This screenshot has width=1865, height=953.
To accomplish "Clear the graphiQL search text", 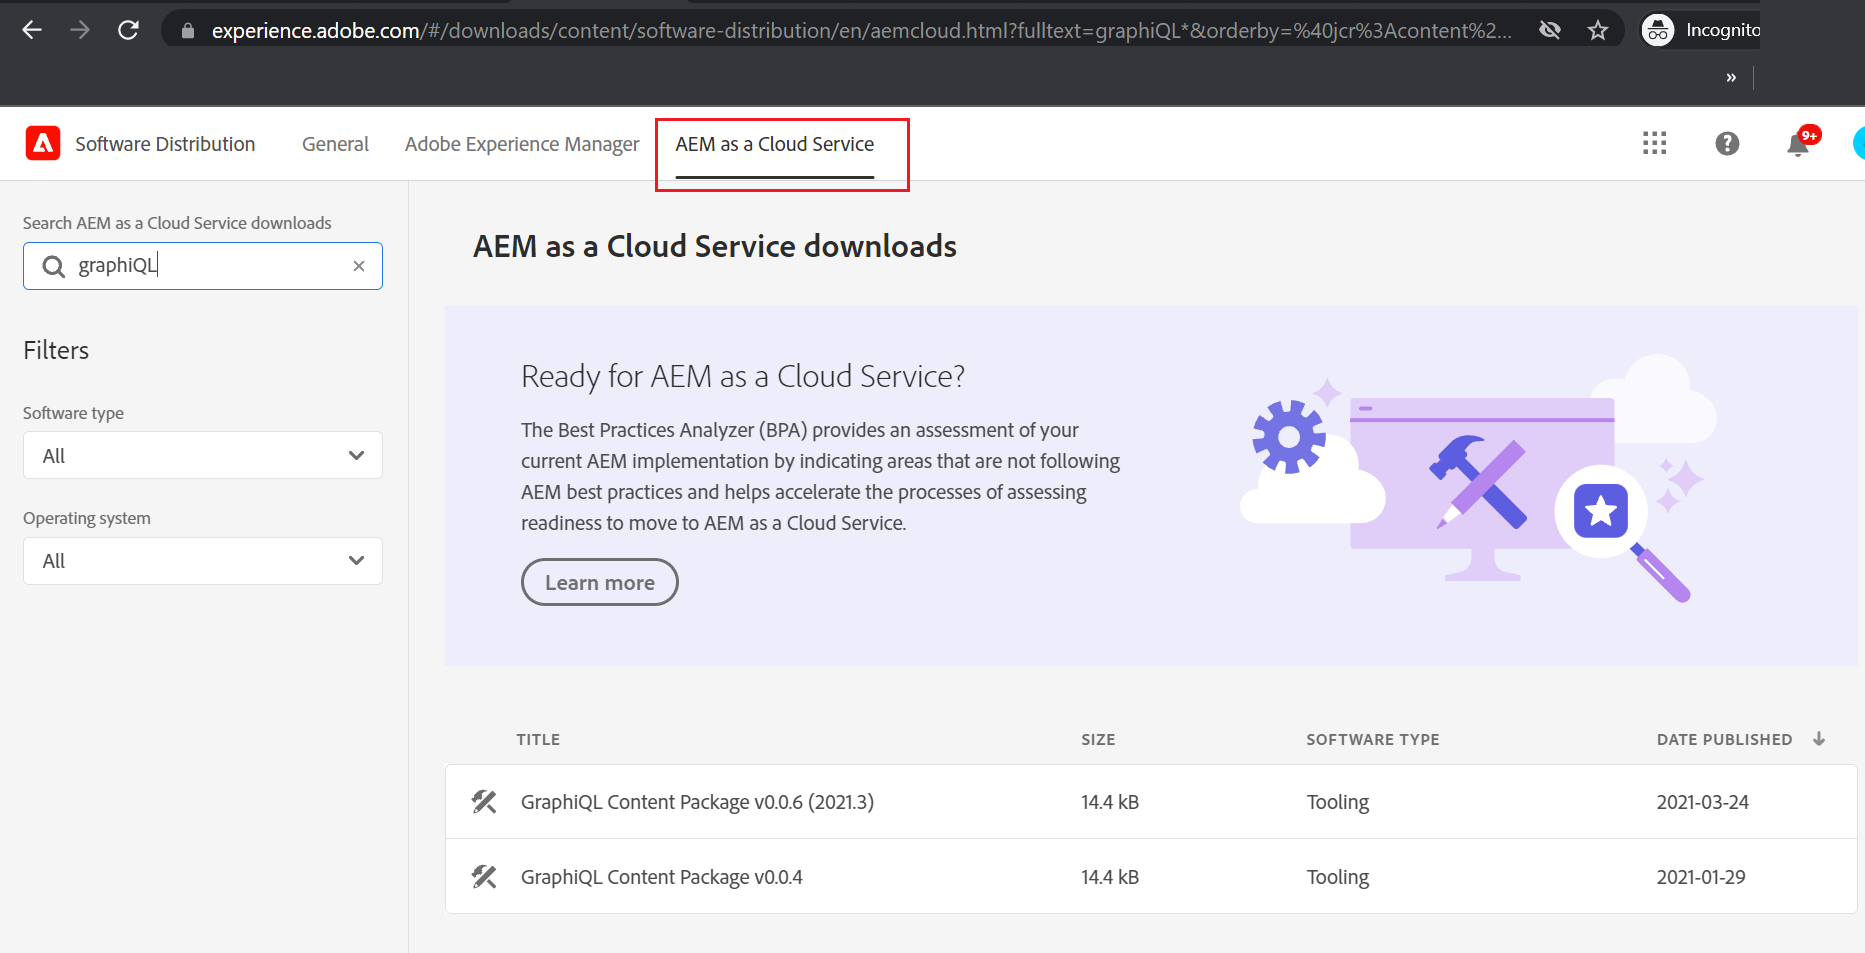I will click(x=359, y=266).
